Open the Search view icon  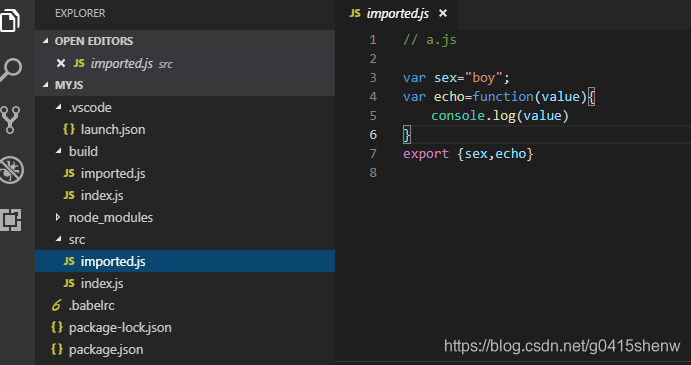(11, 70)
